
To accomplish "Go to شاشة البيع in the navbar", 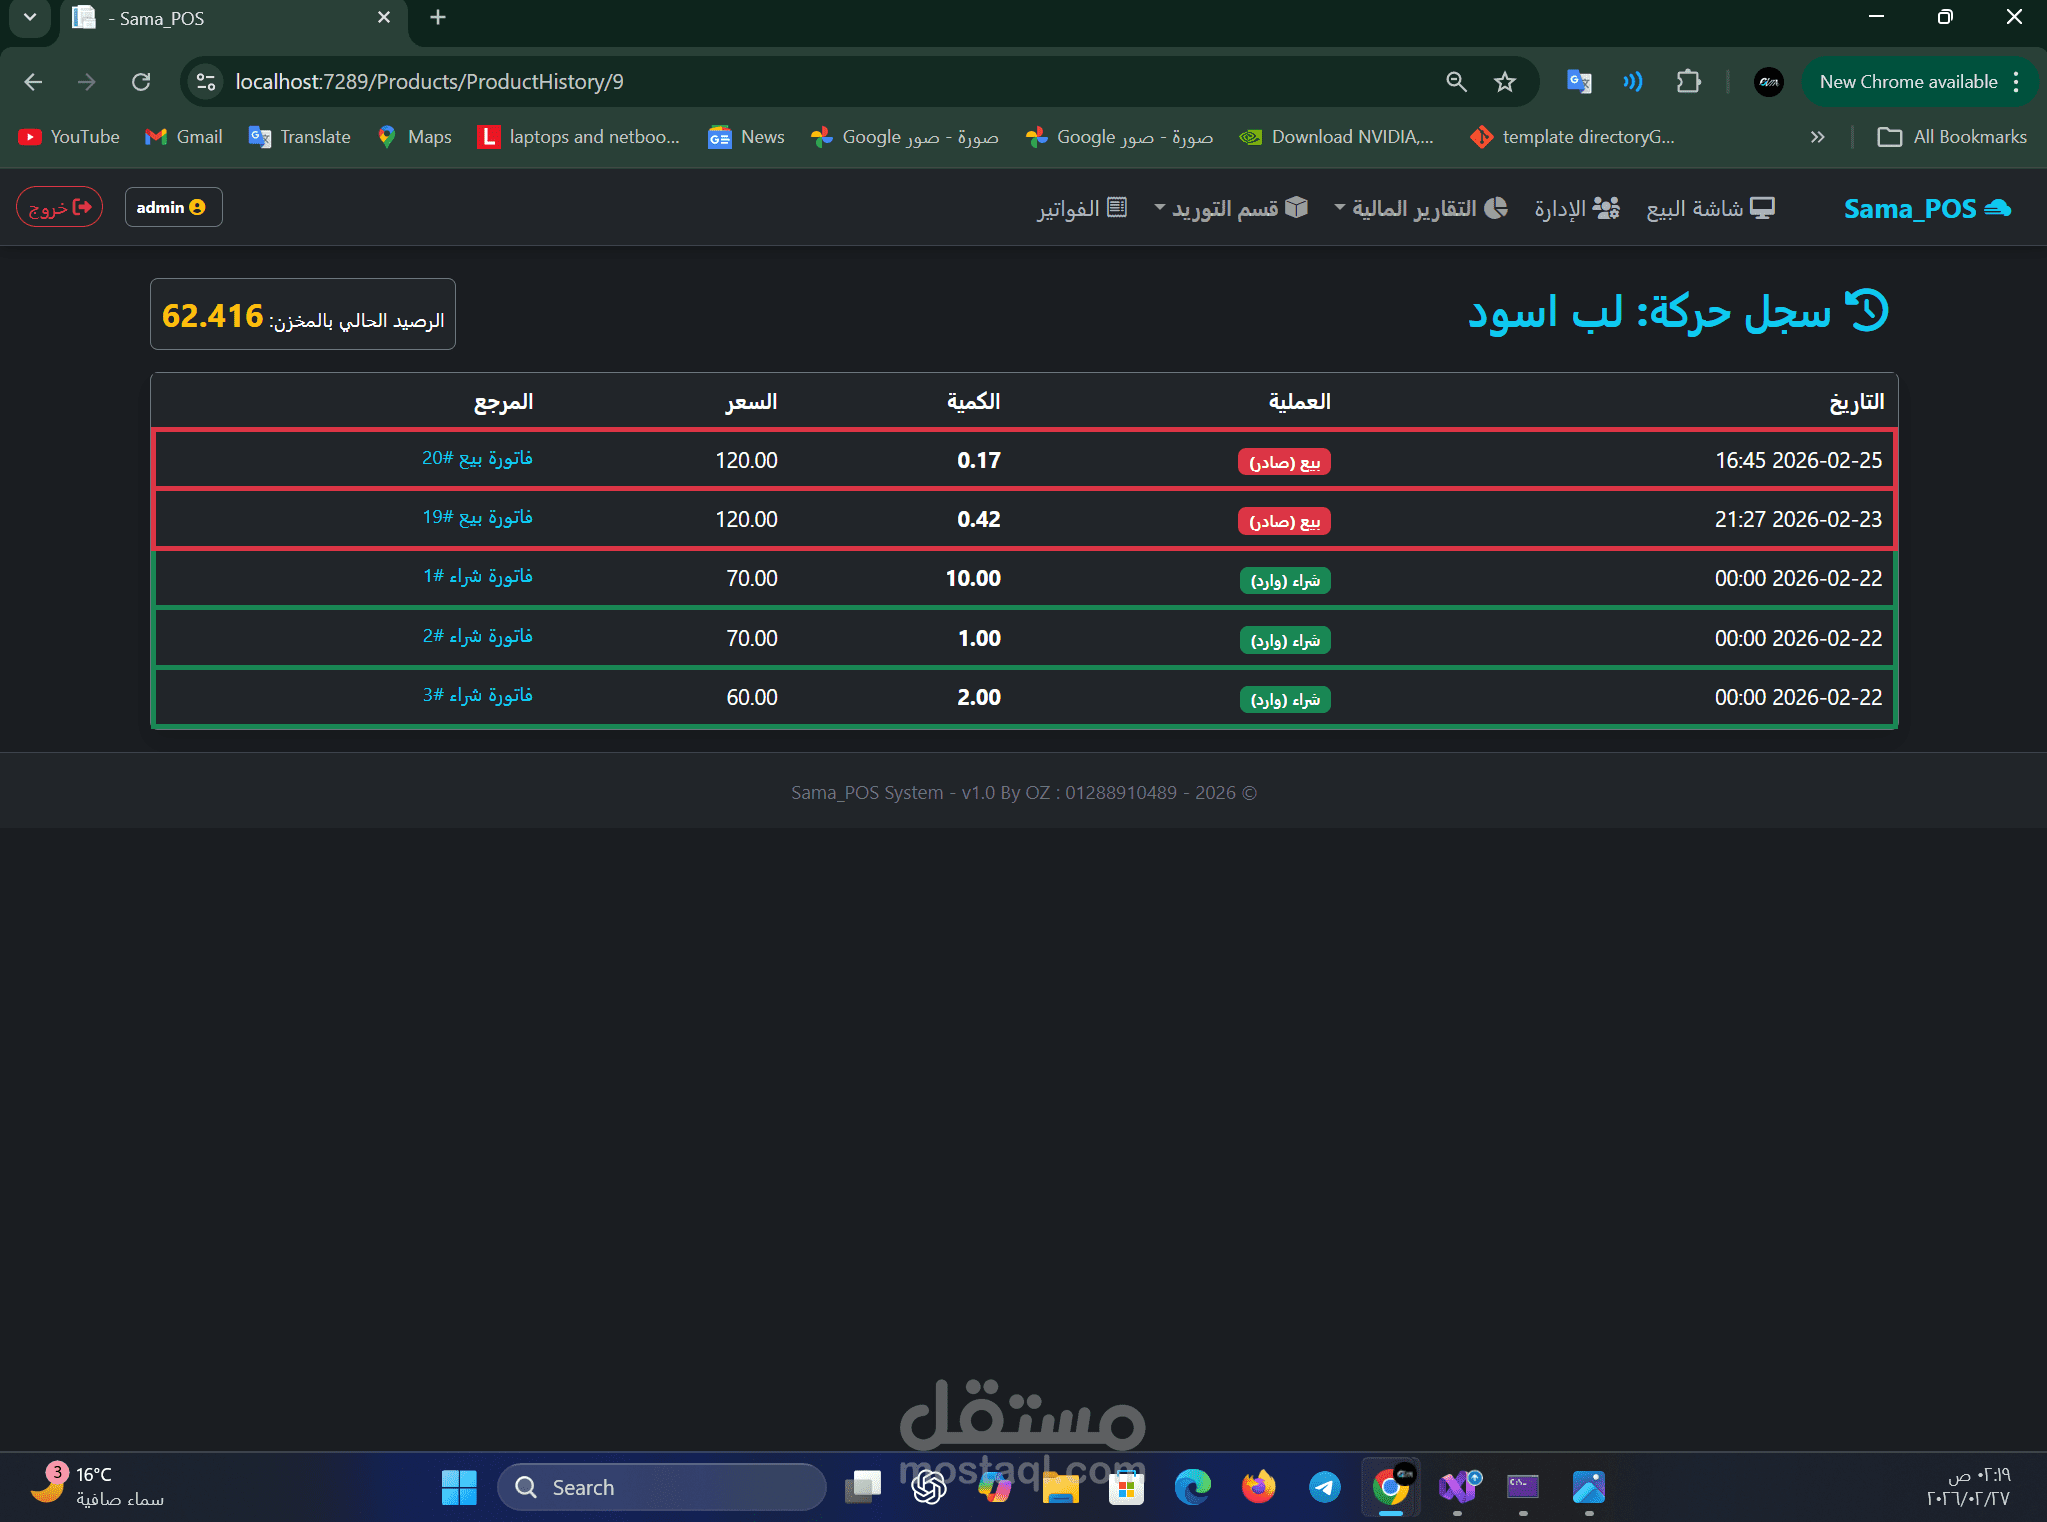I will (x=1710, y=208).
